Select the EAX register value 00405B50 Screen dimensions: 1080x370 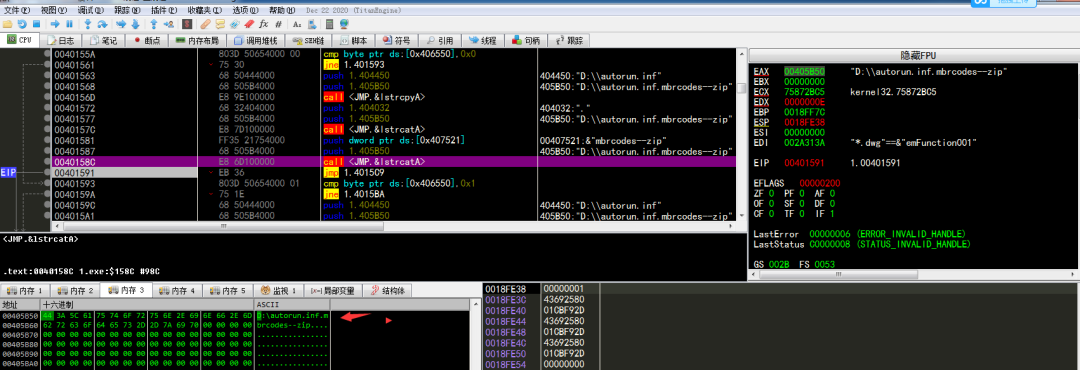804,71
